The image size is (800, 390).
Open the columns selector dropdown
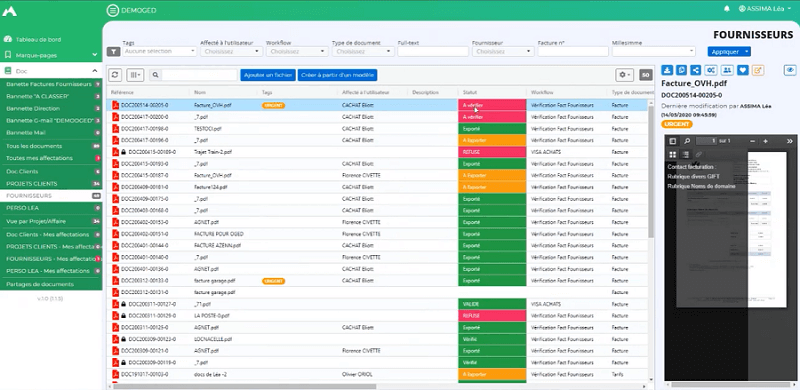pos(135,75)
